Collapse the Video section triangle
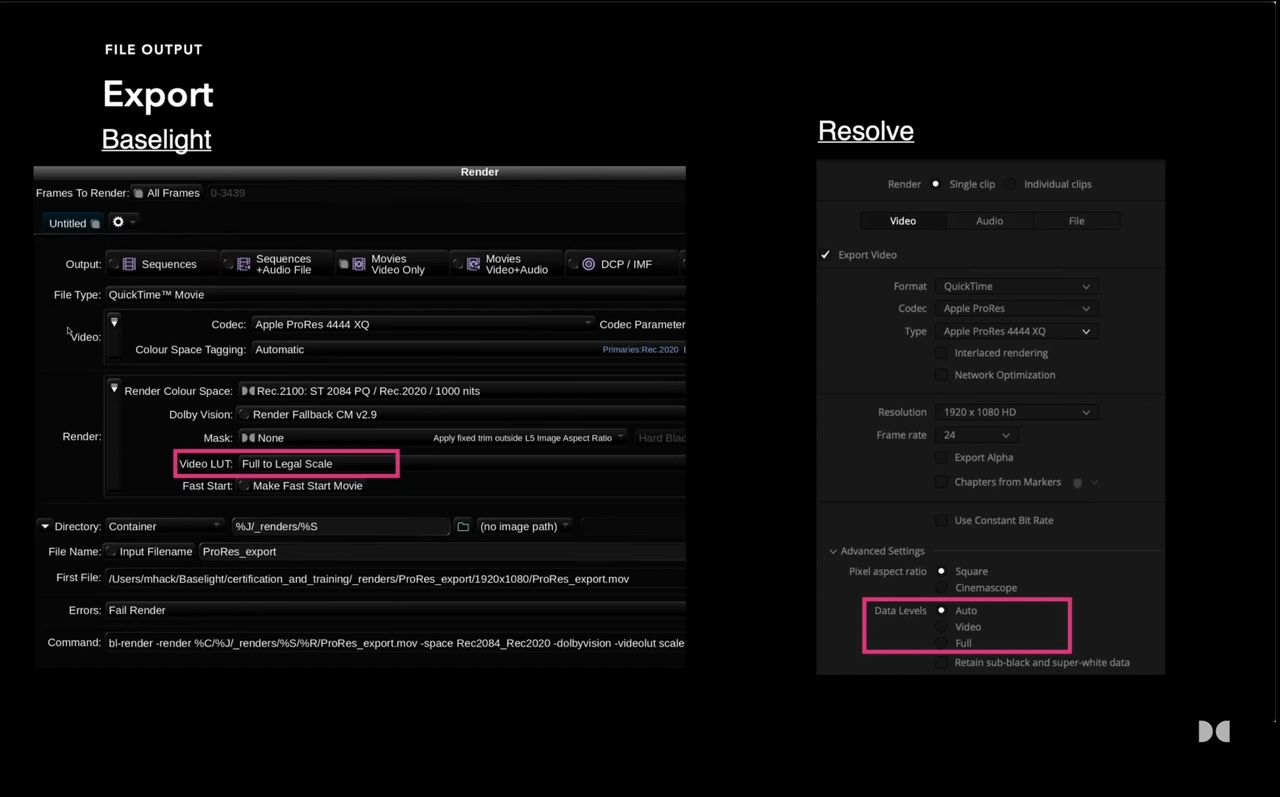Viewport: 1280px width, 797px height. [x=114, y=322]
